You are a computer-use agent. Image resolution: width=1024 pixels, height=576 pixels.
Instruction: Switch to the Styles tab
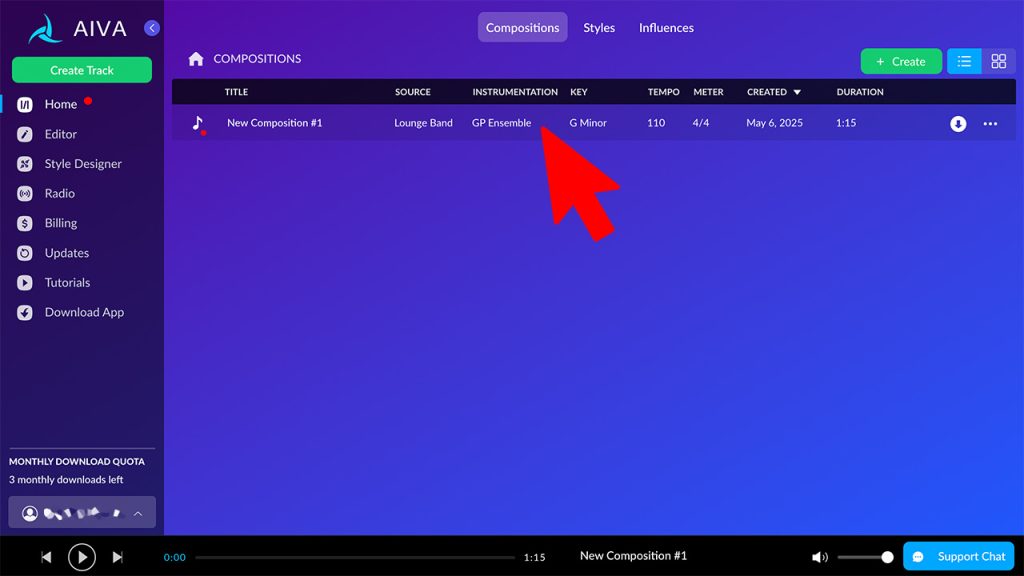[599, 27]
